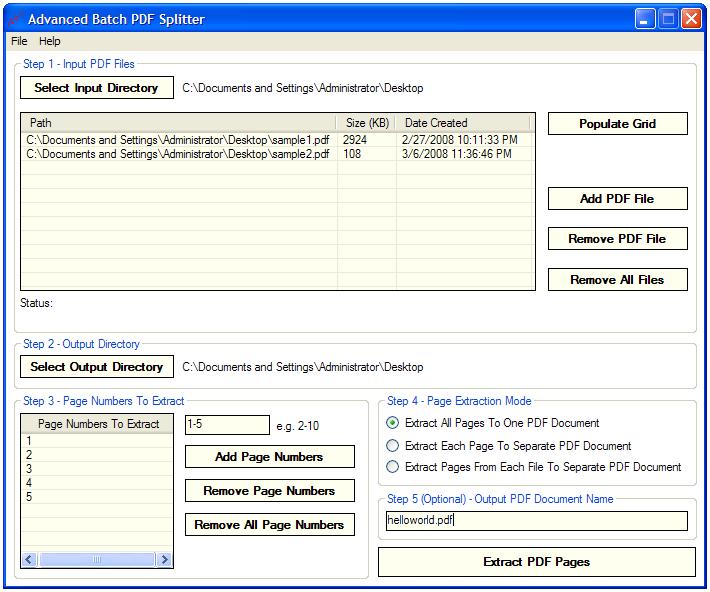Image resolution: width=710 pixels, height=592 pixels.
Task: Select sample2.pdf row in file grid
Action: tap(178, 154)
